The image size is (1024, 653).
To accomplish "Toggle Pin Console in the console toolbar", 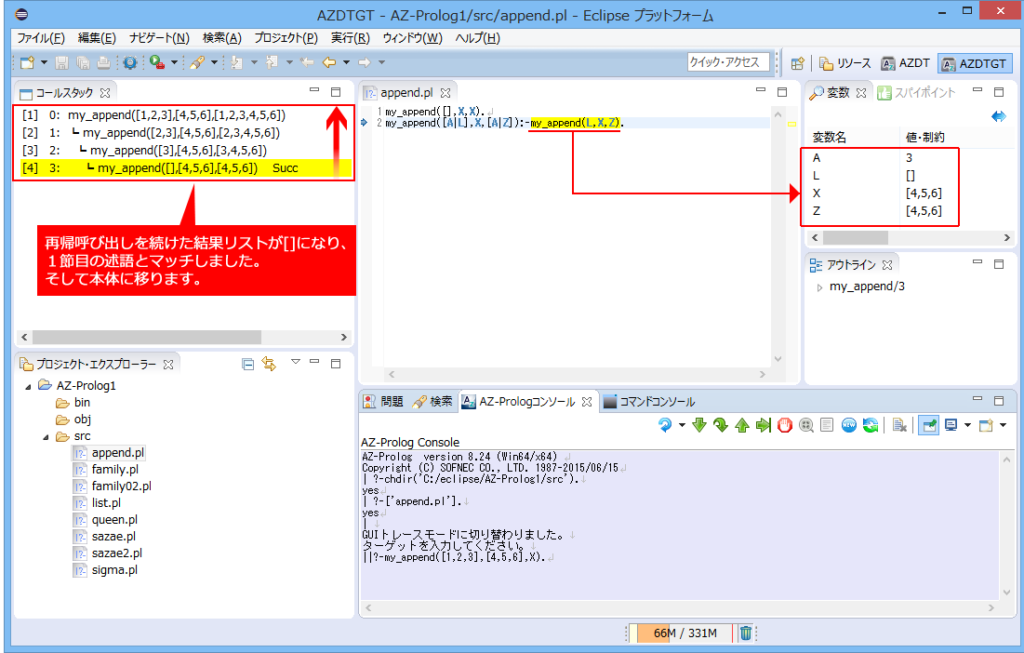I will 928,424.
